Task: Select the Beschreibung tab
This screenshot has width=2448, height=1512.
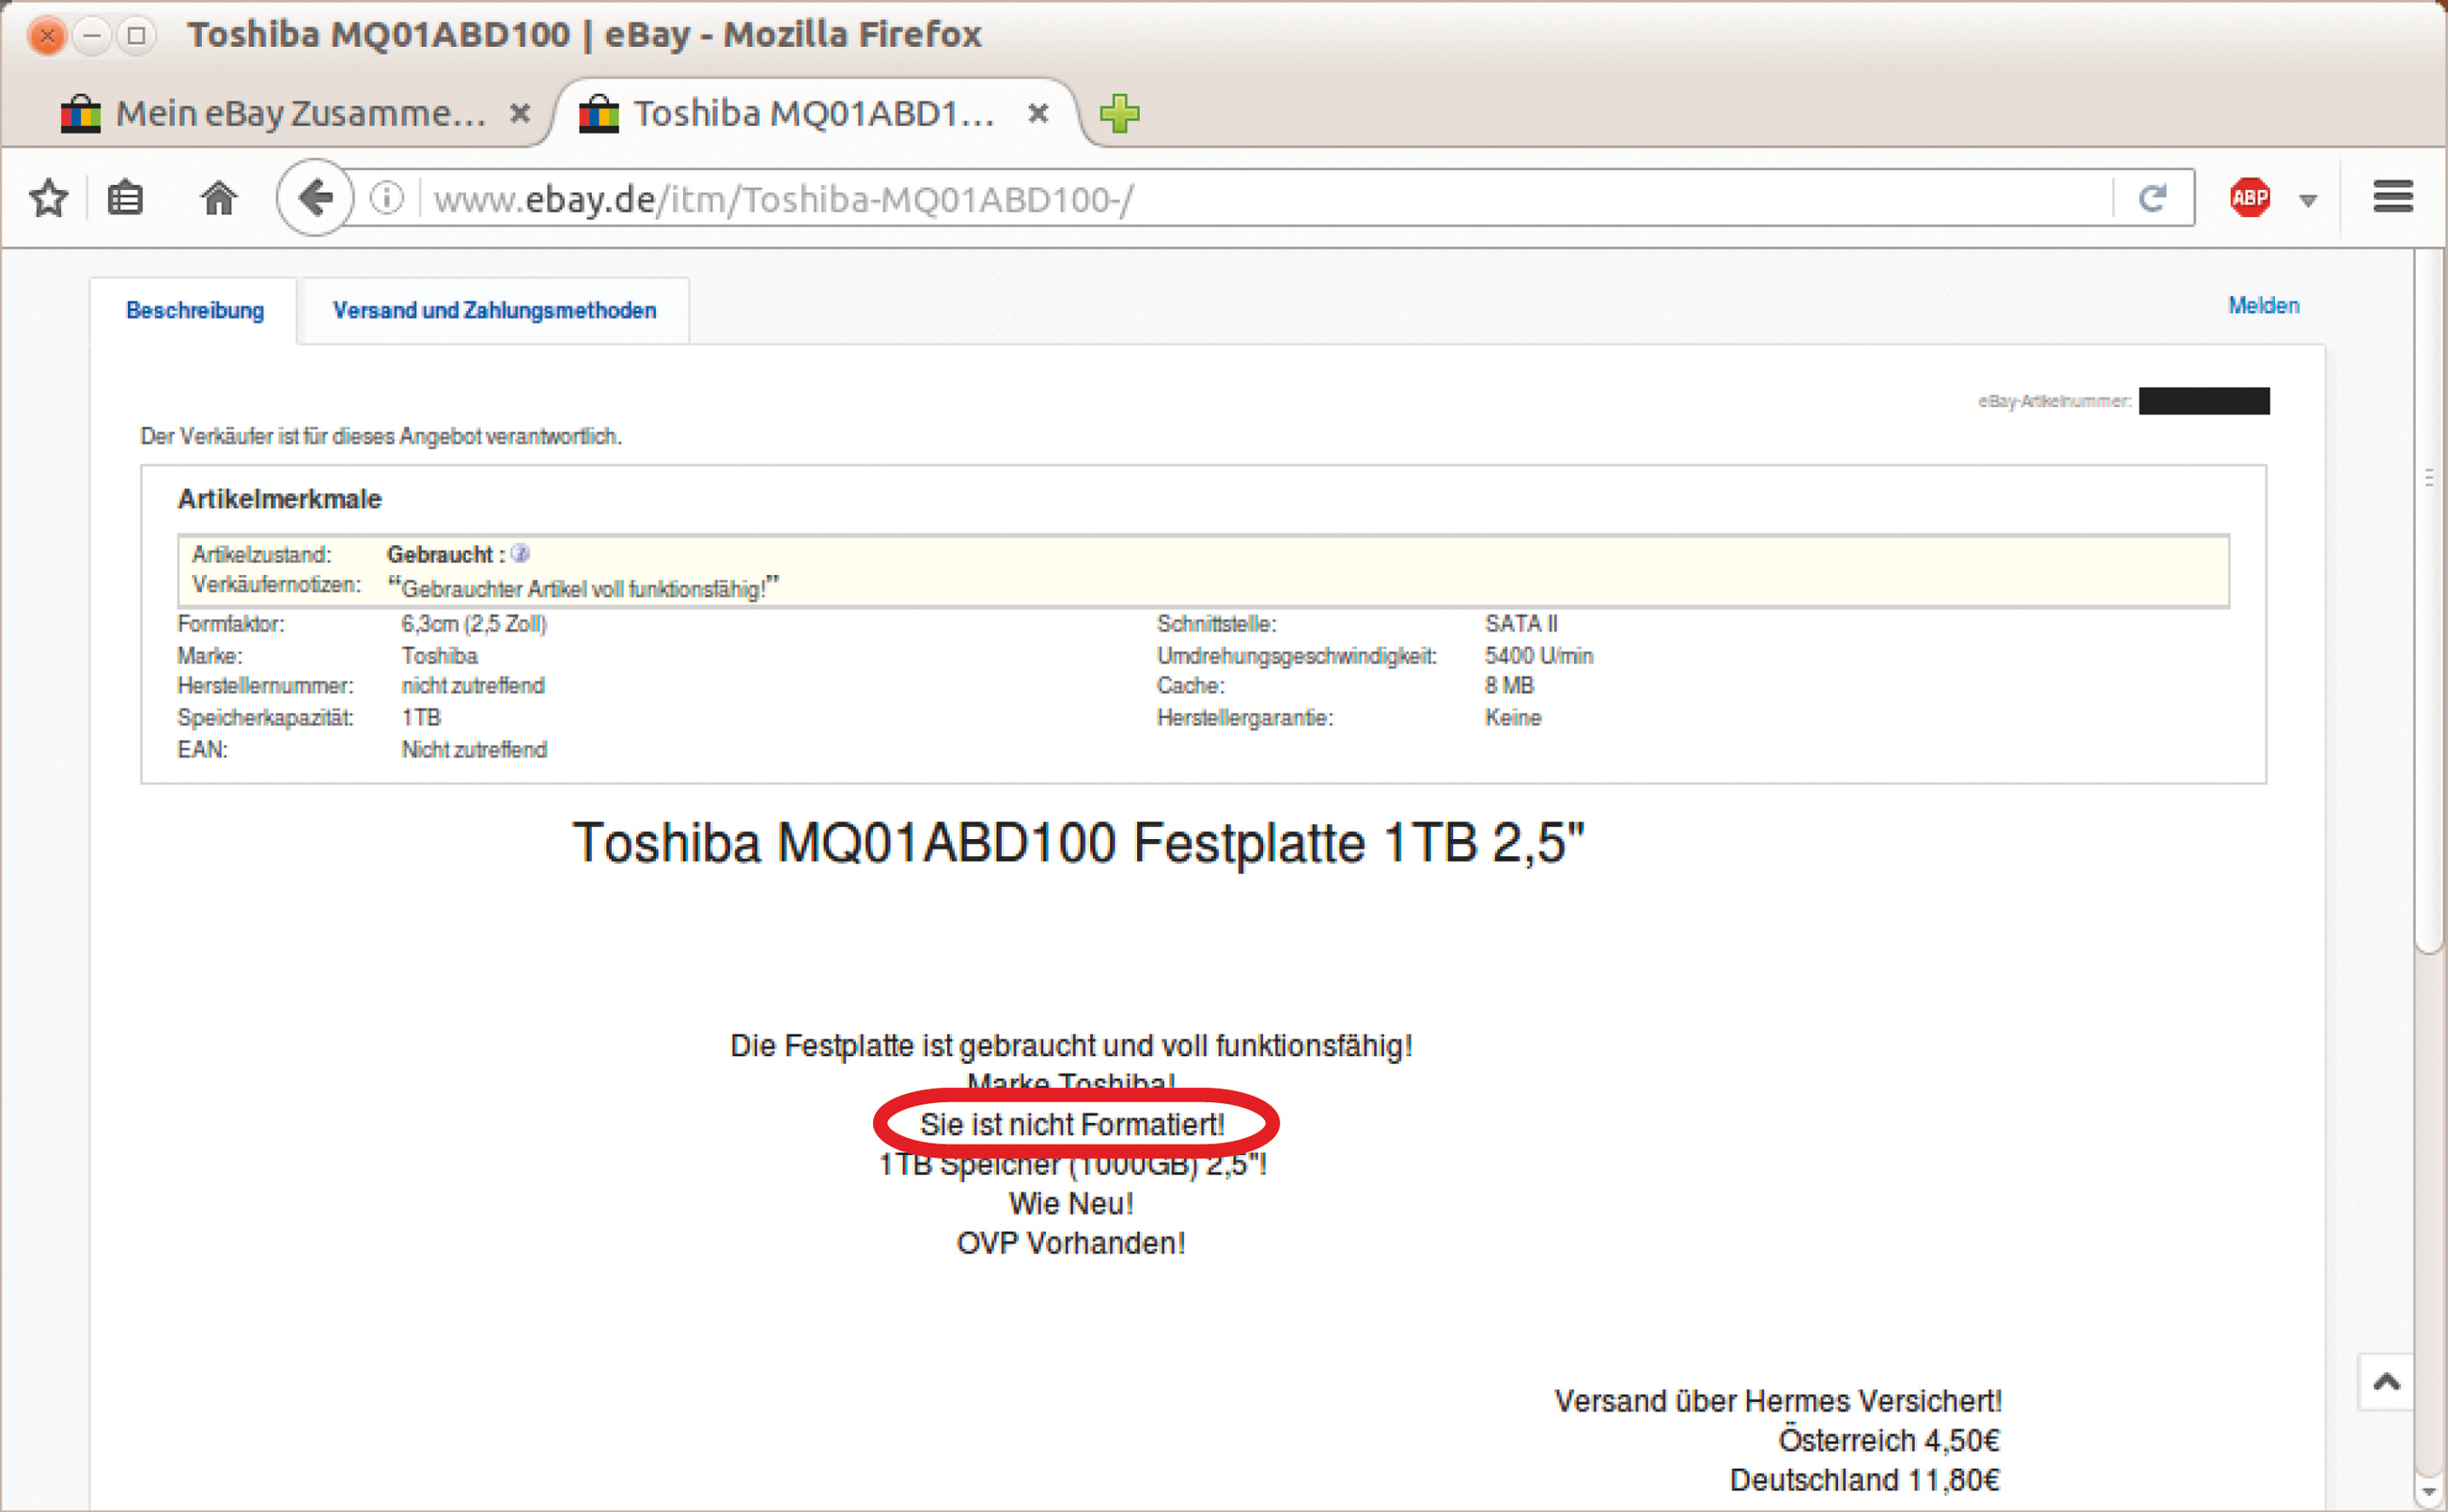Action: [x=195, y=311]
